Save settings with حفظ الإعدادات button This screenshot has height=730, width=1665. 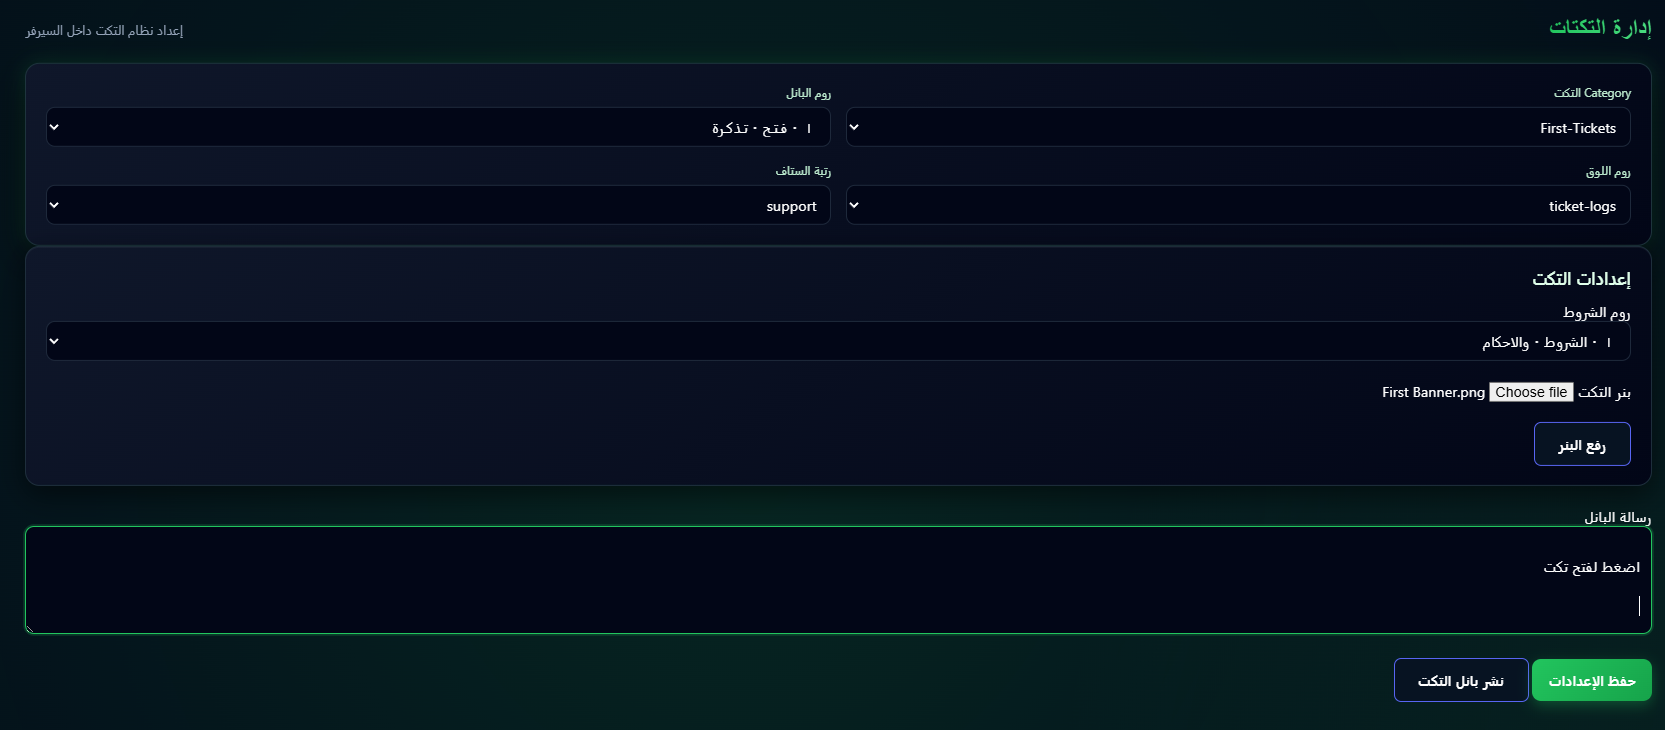pos(1591,680)
